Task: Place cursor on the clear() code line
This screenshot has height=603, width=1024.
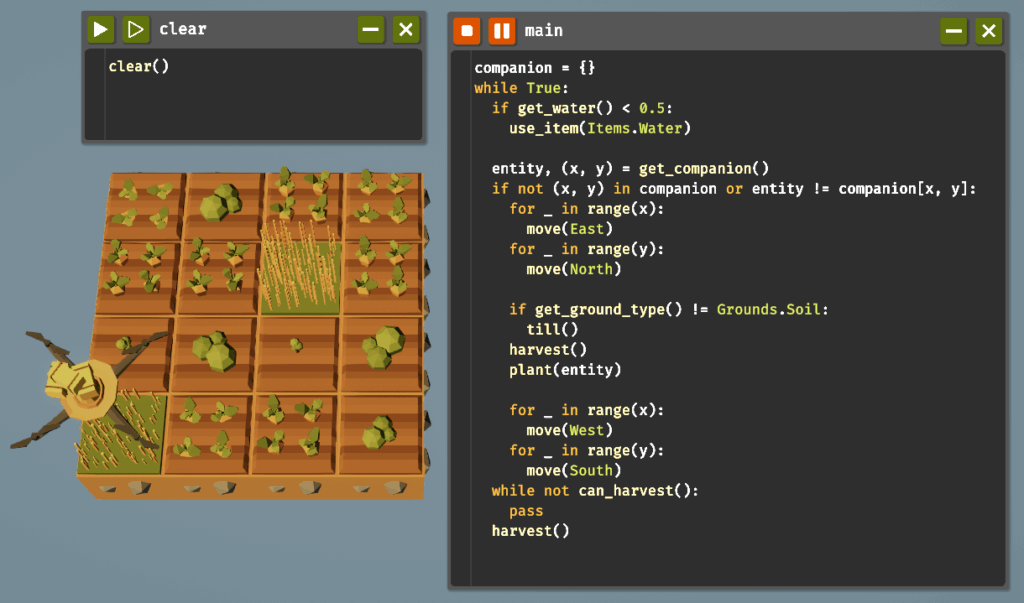Action: click(139, 66)
